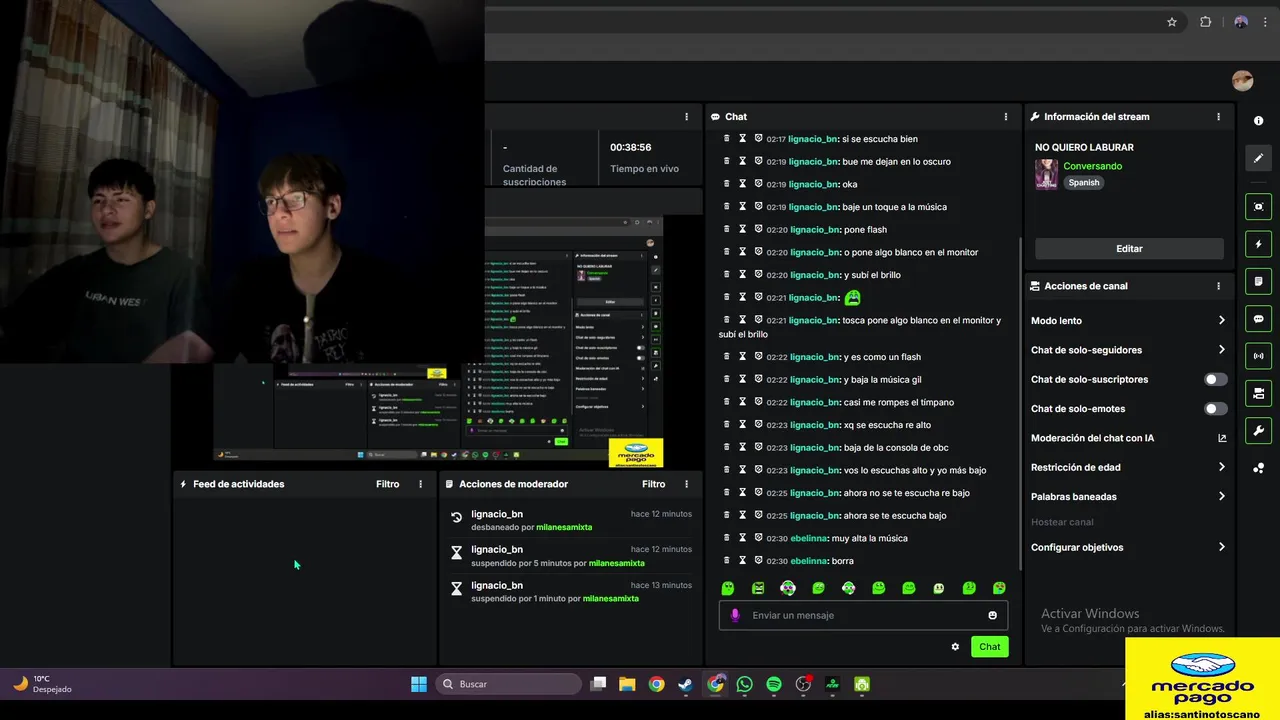Click the Enviar un mensaje input field
Image resolution: width=1280 pixels, height=720 pixels.
[863, 615]
